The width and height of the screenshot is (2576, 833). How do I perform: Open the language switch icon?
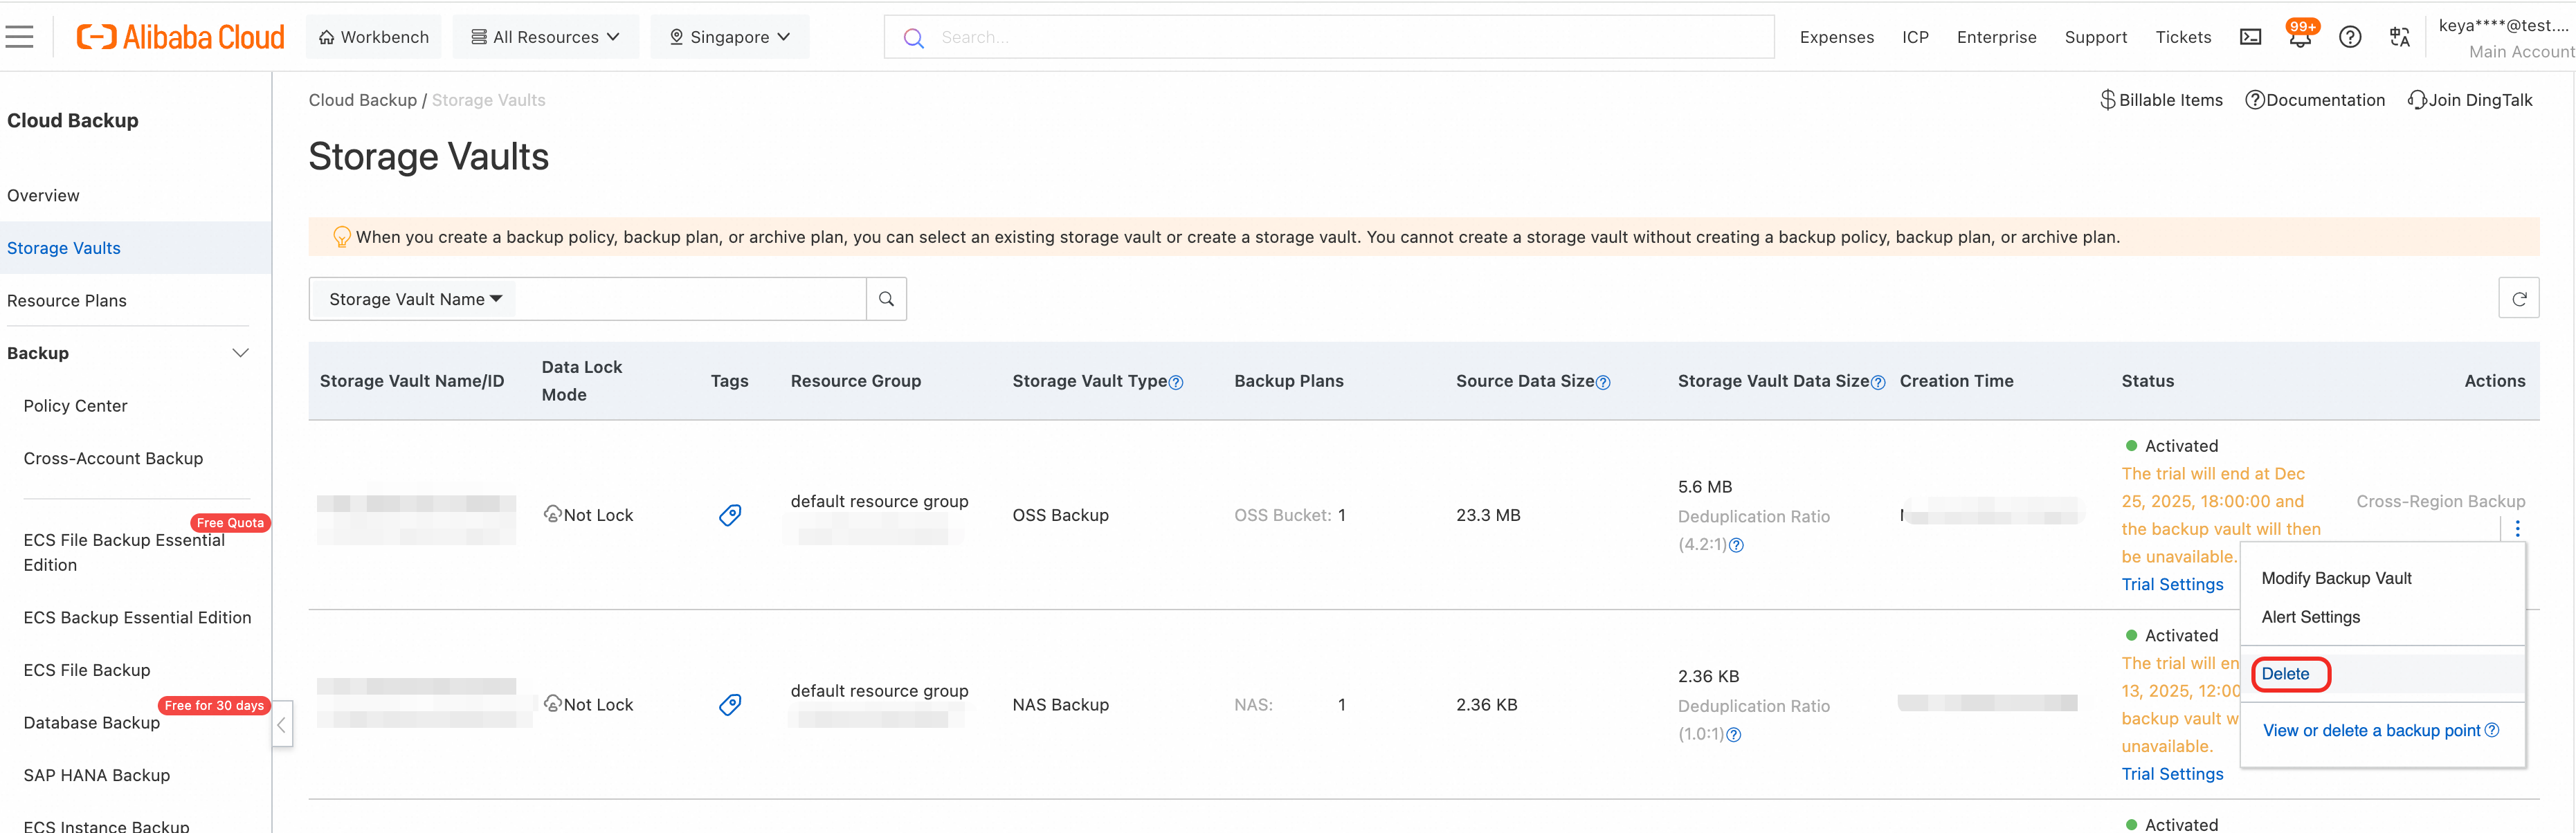2400,37
